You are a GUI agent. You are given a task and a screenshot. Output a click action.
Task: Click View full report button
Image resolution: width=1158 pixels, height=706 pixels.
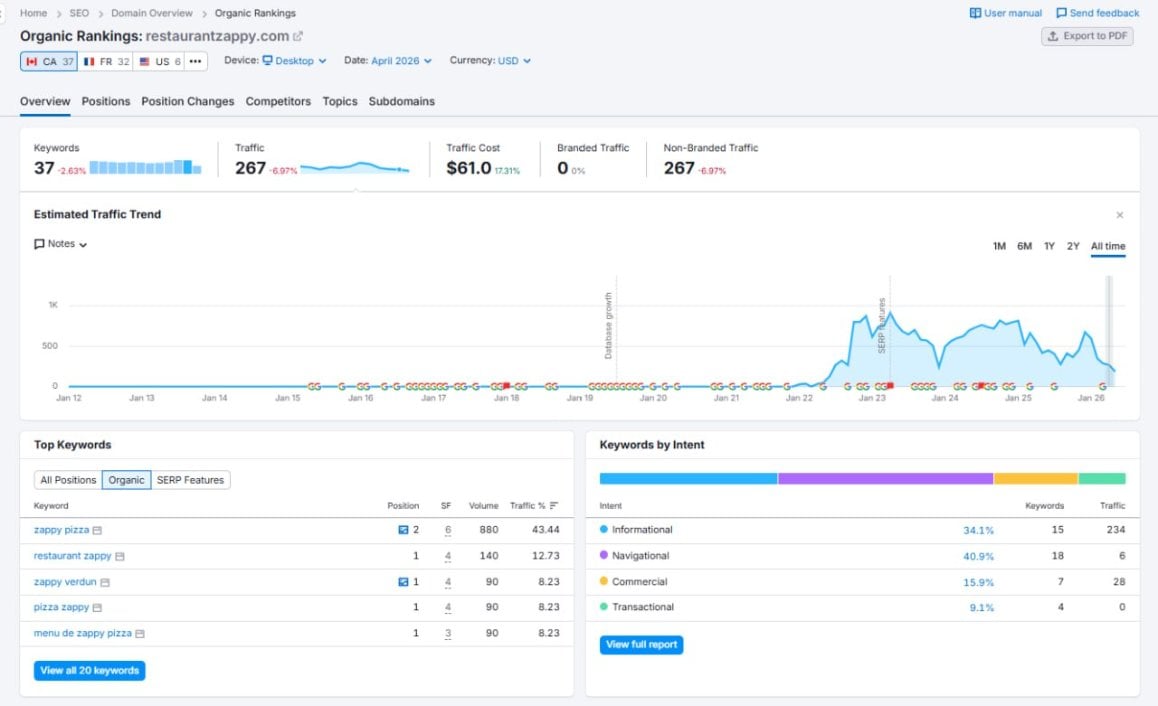tap(641, 645)
